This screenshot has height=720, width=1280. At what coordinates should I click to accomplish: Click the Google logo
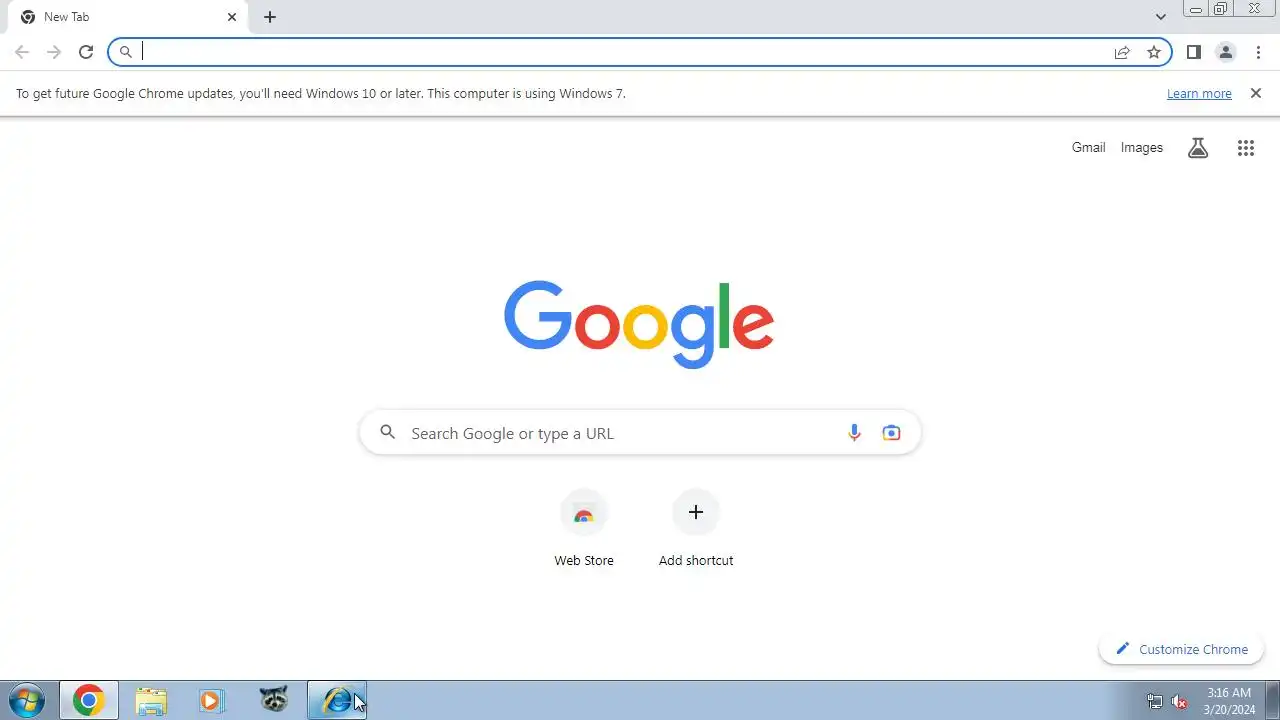[639, 324]
